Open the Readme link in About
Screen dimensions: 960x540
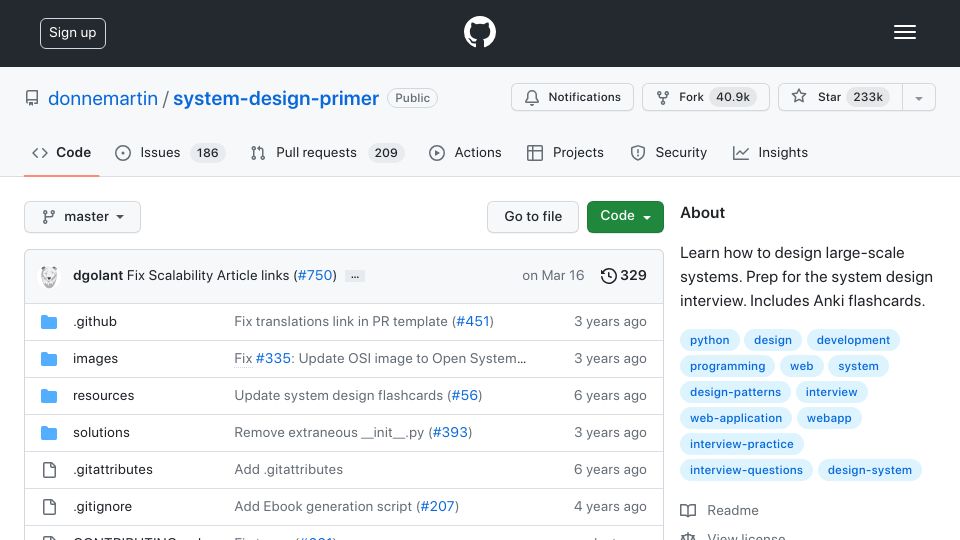[x=732, y=511]
